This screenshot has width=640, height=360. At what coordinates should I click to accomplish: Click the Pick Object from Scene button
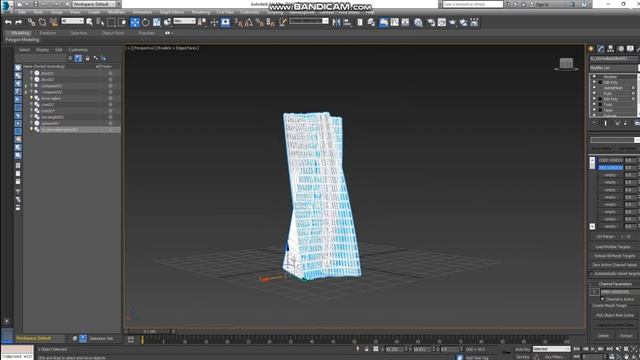coord(615,315)
